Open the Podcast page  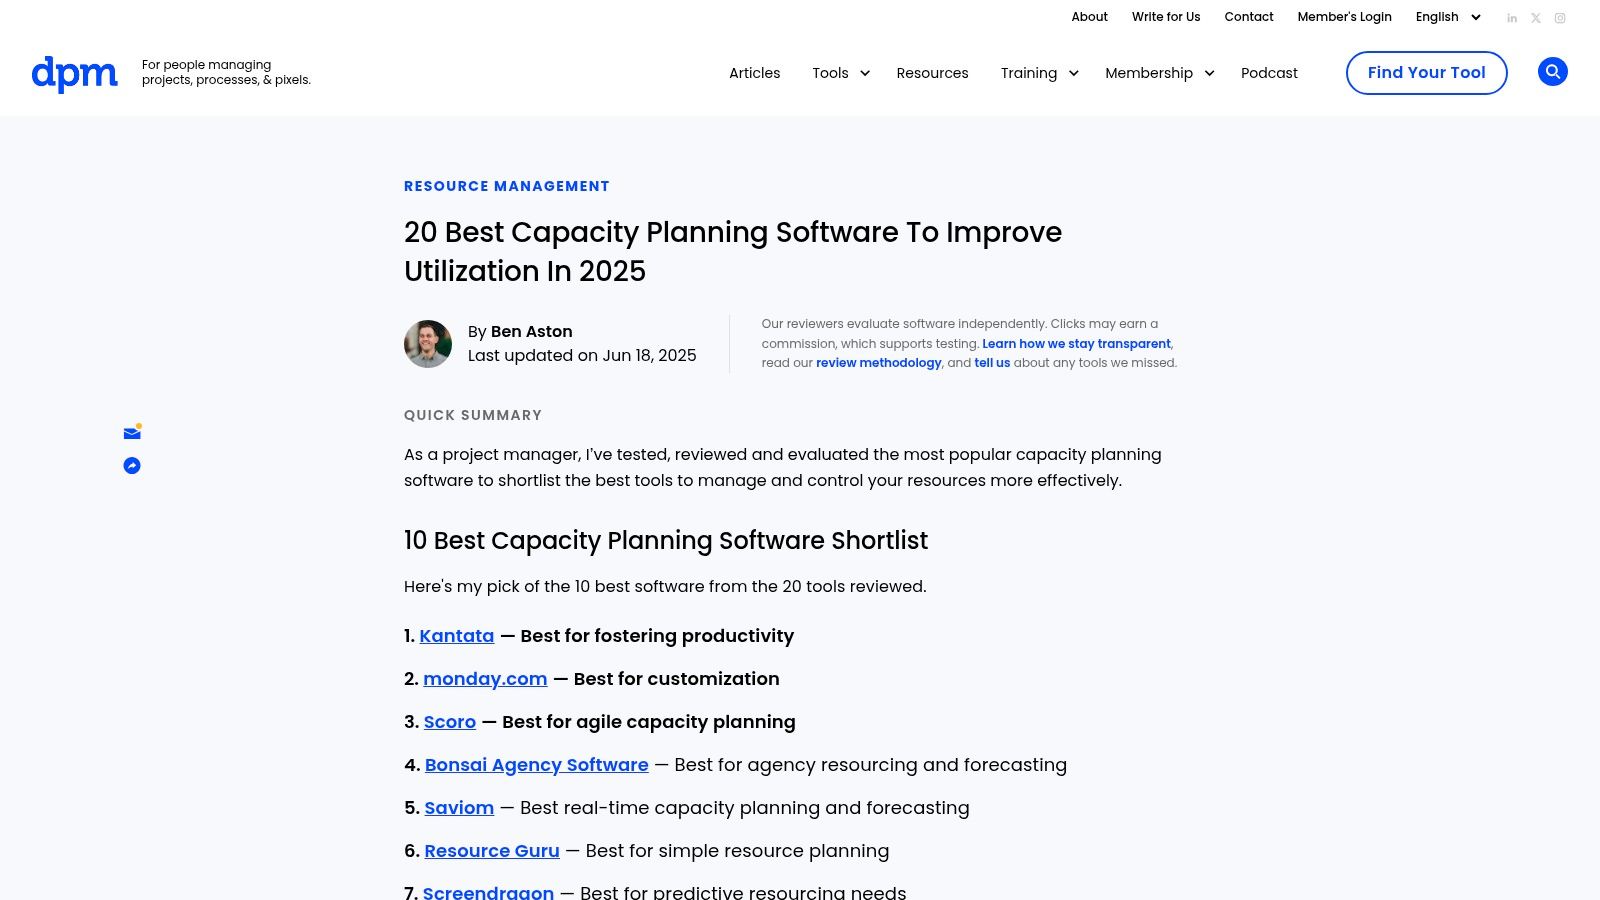point(1269,73)
